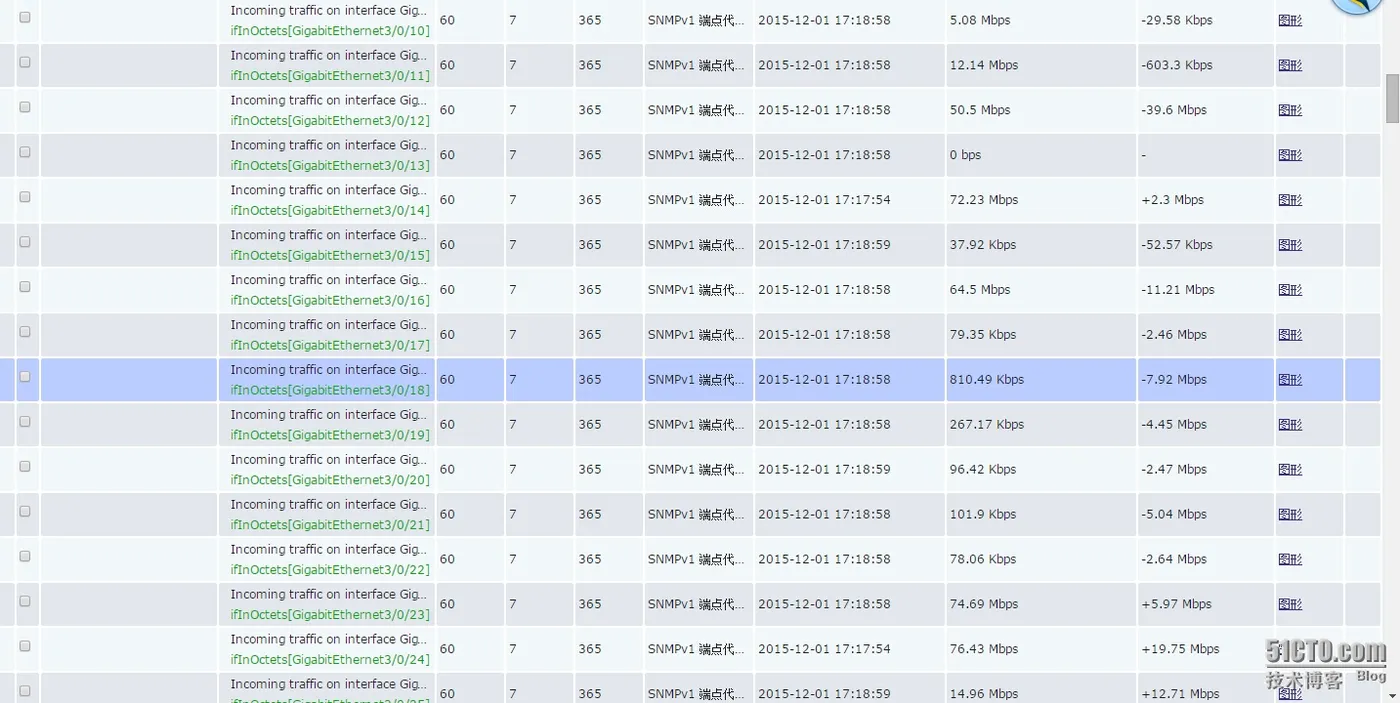Click ifInOctets[GigabitEthernet3/0/16] key text
The image size is (1400, 703).
point(330,301)
